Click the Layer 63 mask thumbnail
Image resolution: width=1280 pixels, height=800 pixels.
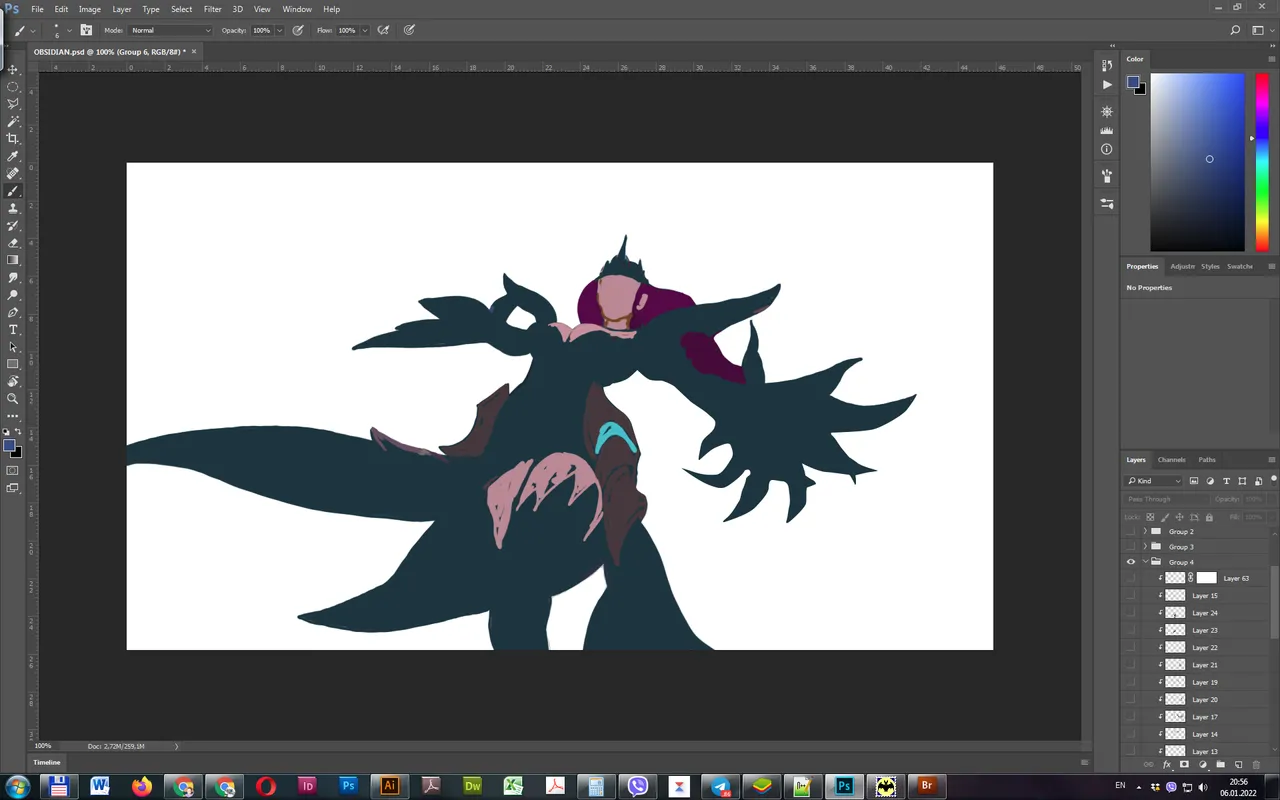pyautogui.click(x=1207, y=578)
